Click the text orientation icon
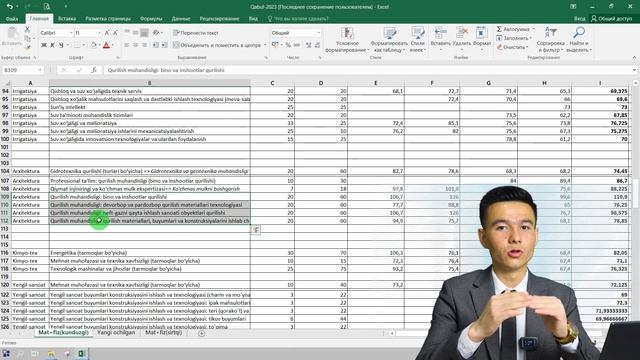 tap(156, 33)
